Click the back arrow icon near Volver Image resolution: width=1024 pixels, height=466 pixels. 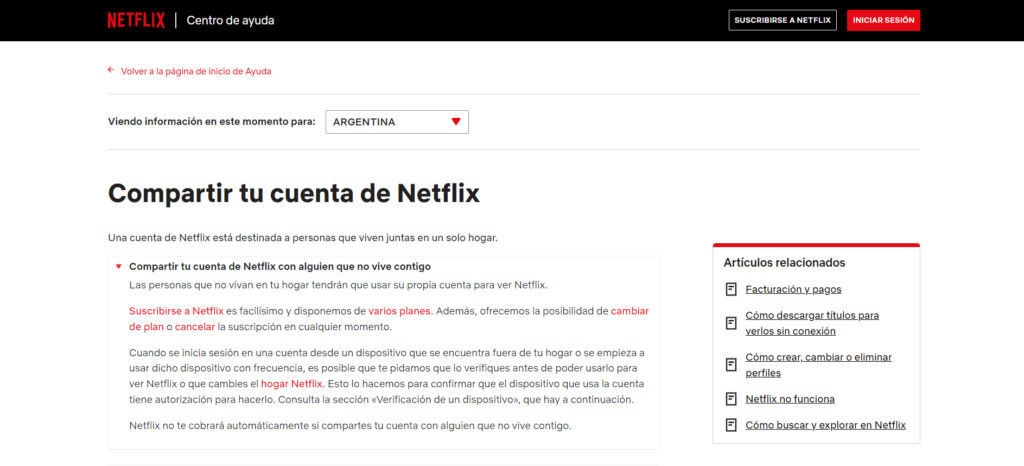111,71
